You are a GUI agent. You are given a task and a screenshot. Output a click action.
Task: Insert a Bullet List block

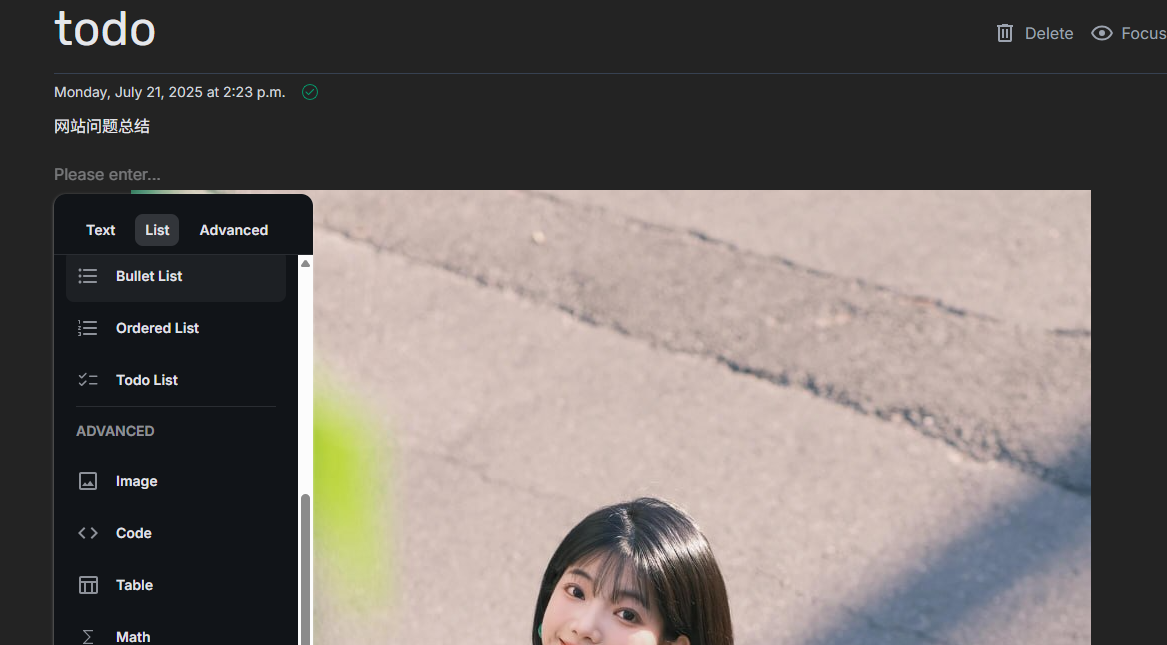[x=176, y=276]
